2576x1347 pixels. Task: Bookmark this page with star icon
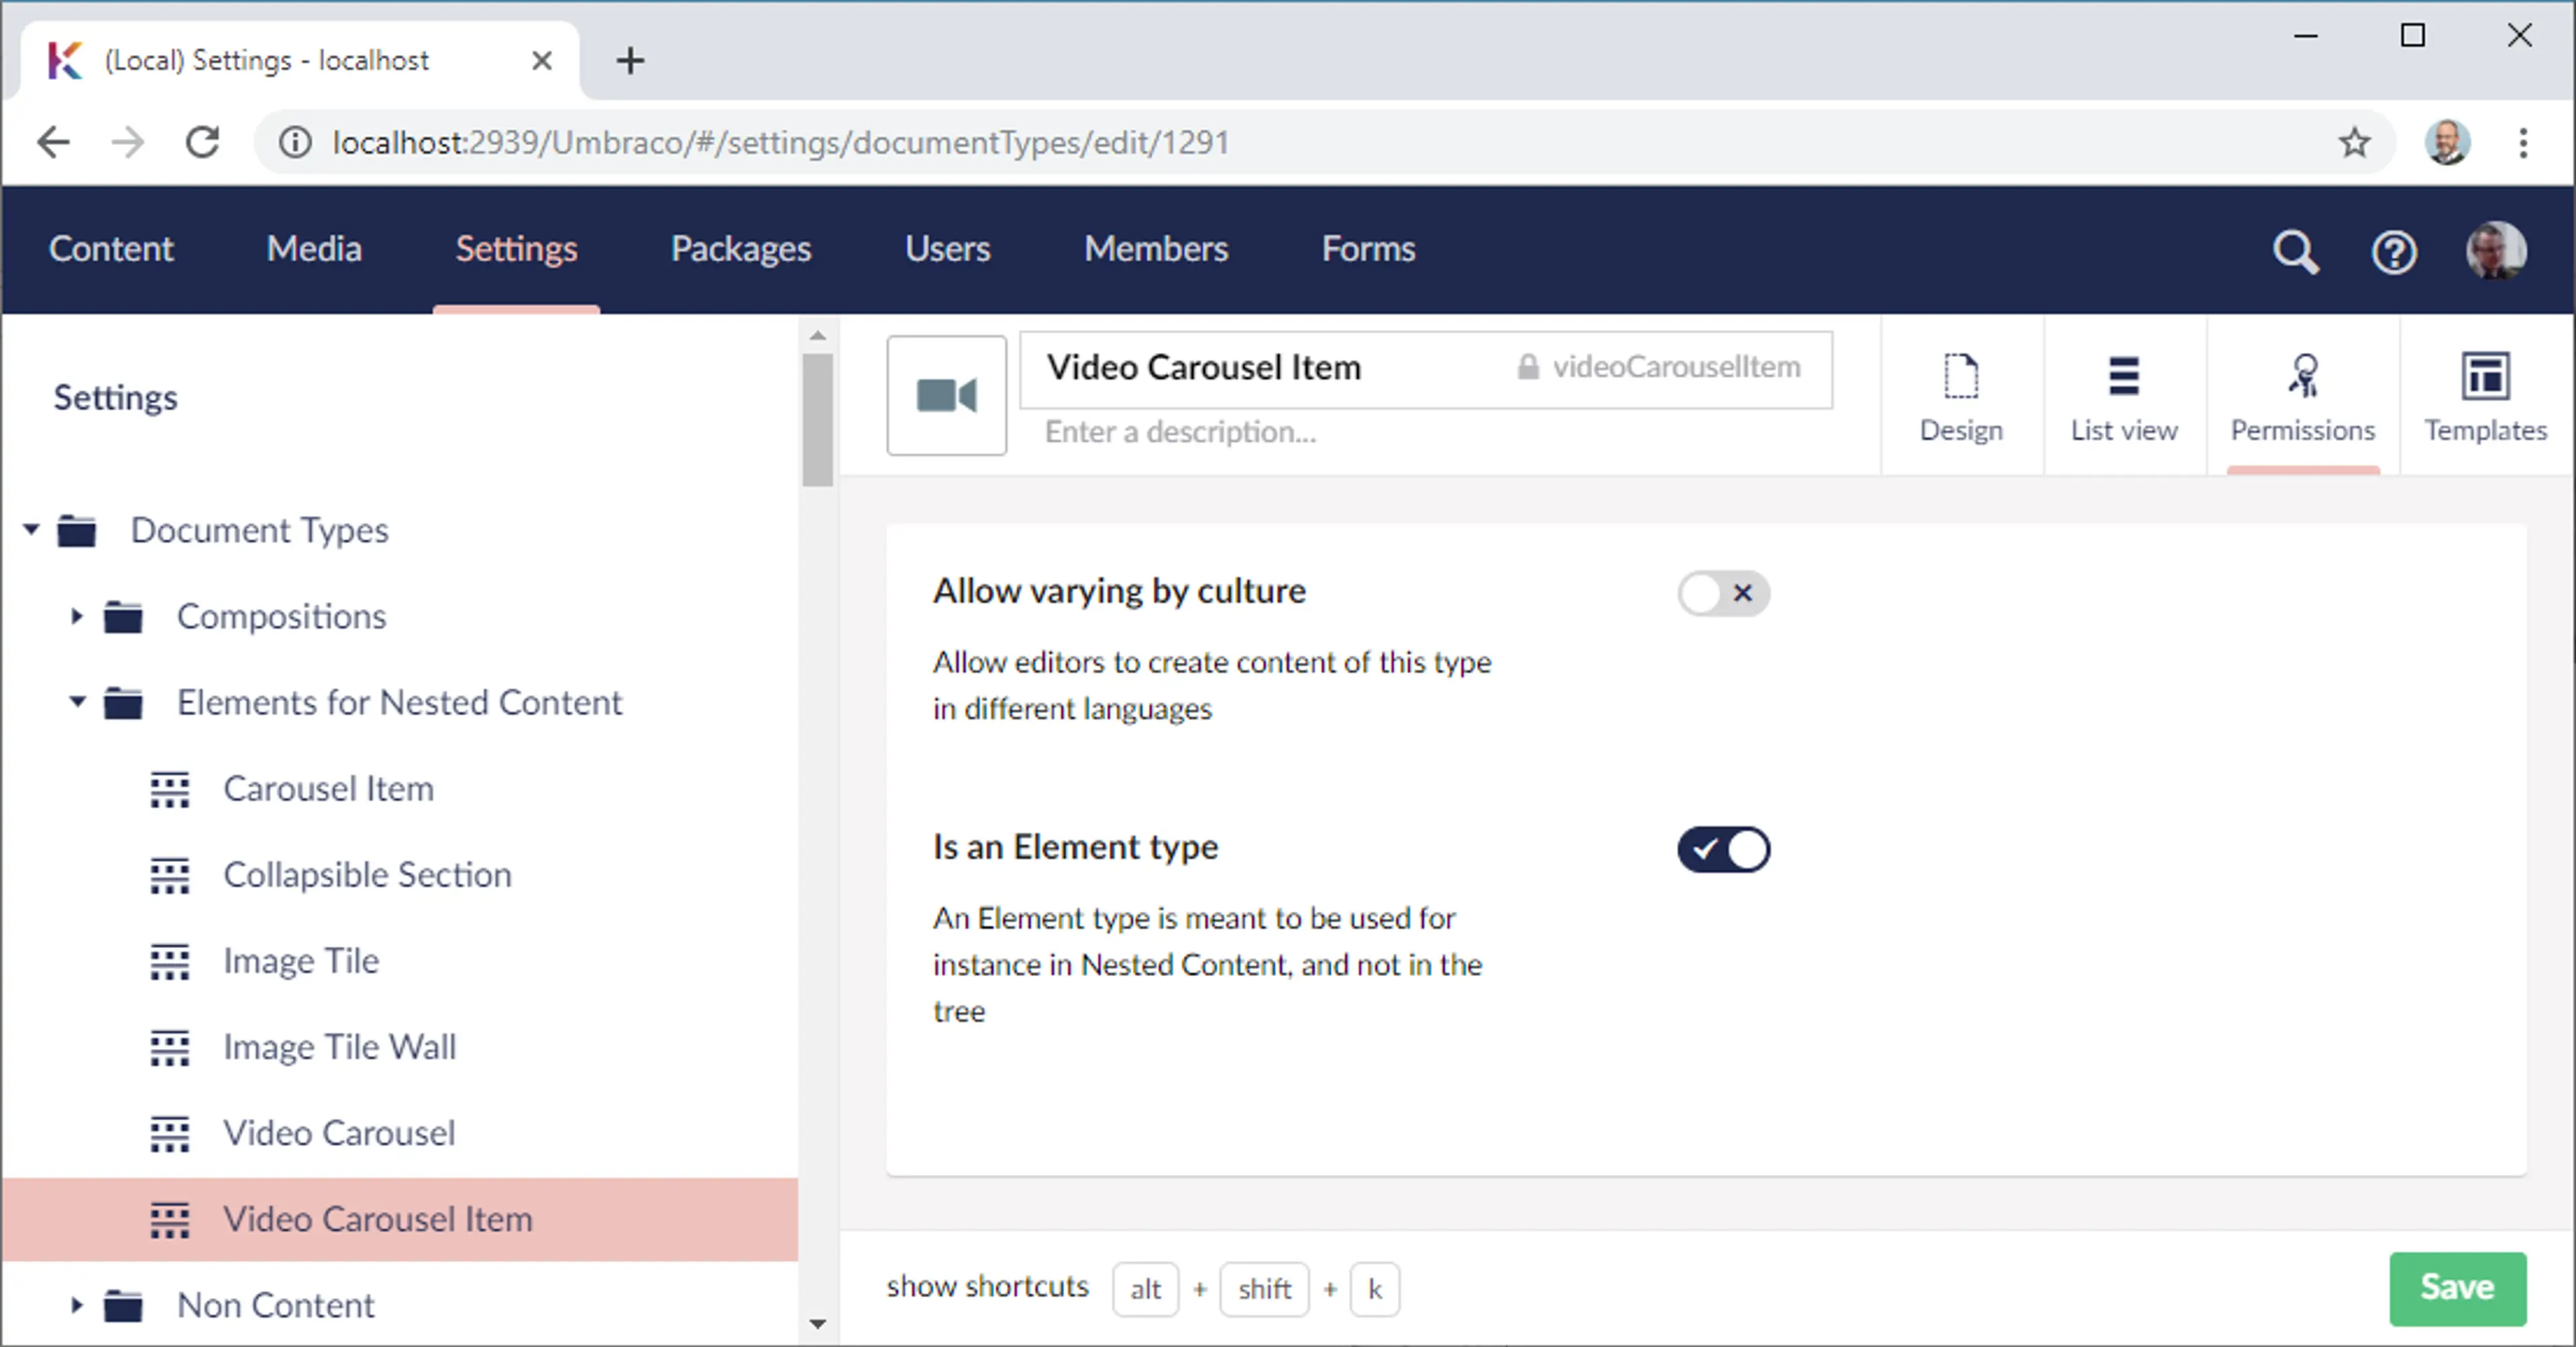coord(2354,143)
